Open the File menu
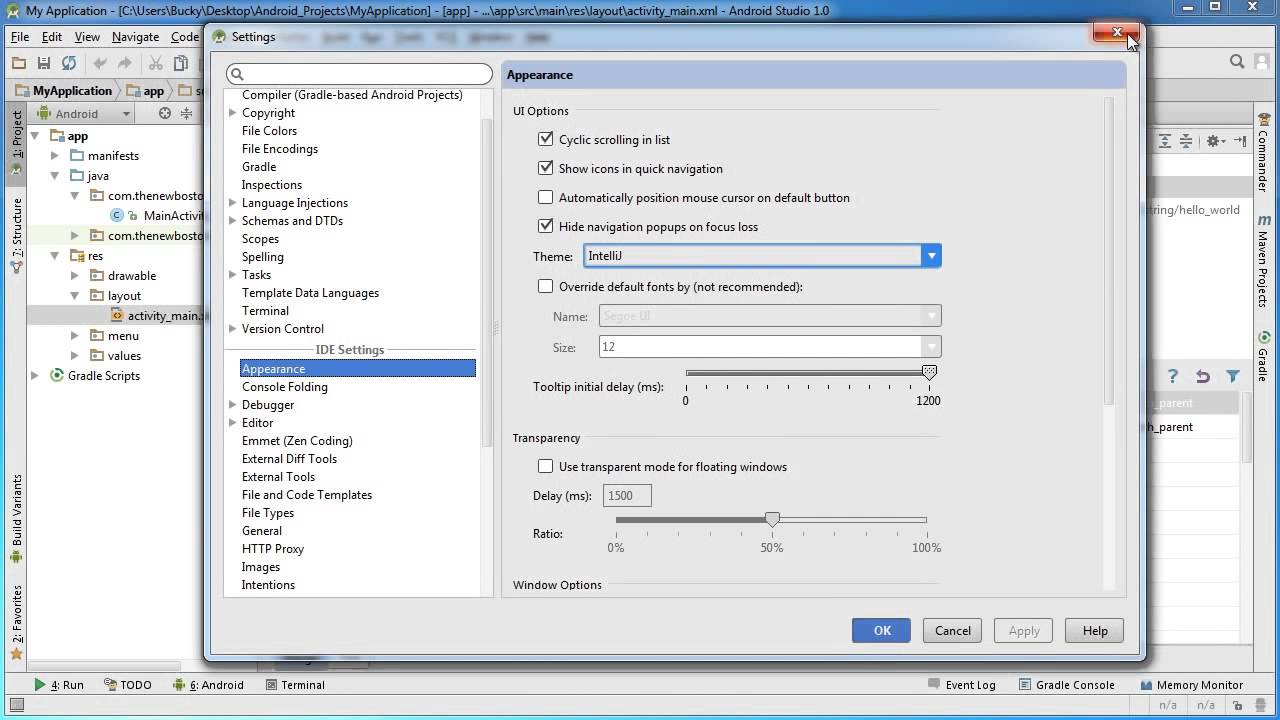 tap(20, 36)
